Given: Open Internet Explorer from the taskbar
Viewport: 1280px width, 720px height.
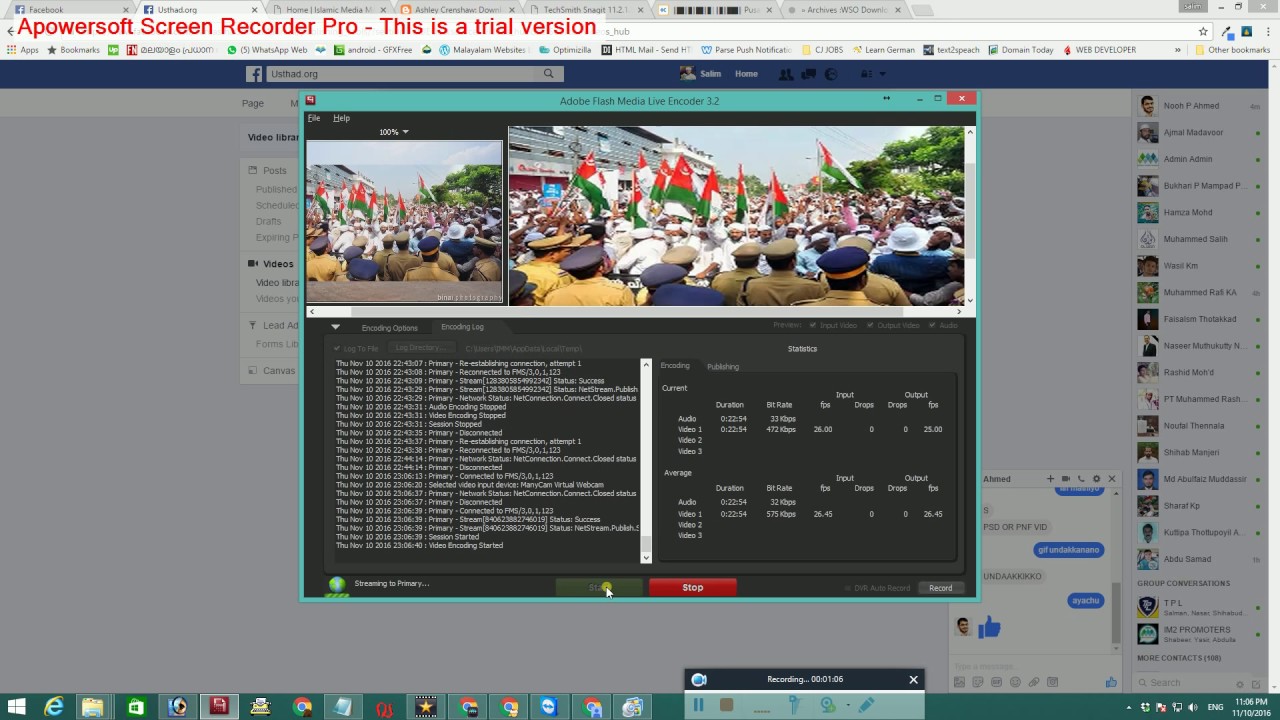Looking at the screenshot, I should click(53, 707).
